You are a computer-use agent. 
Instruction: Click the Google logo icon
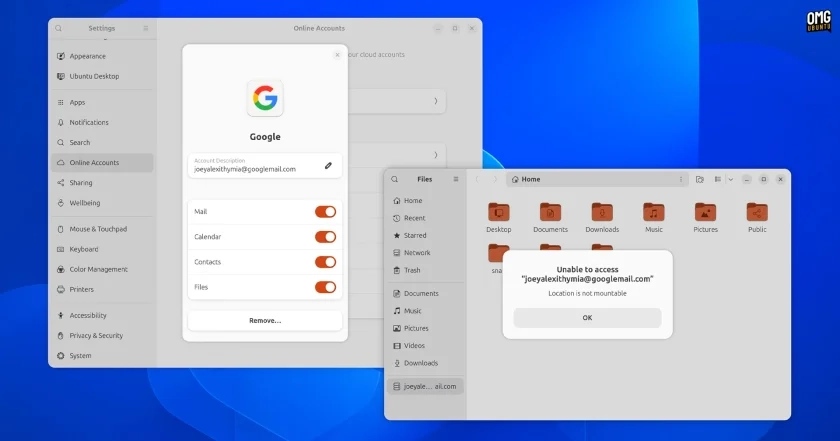[x=265, y=99]
